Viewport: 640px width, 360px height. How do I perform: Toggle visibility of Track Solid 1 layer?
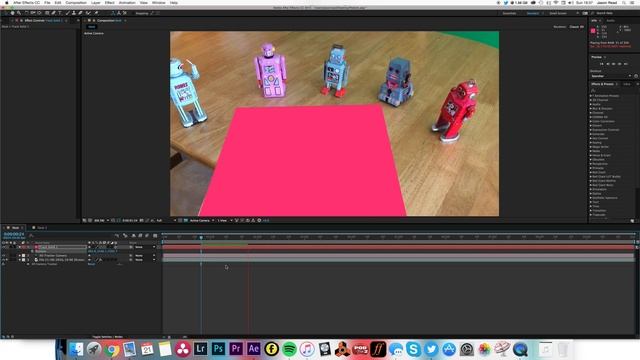click(x=4, y=247)
